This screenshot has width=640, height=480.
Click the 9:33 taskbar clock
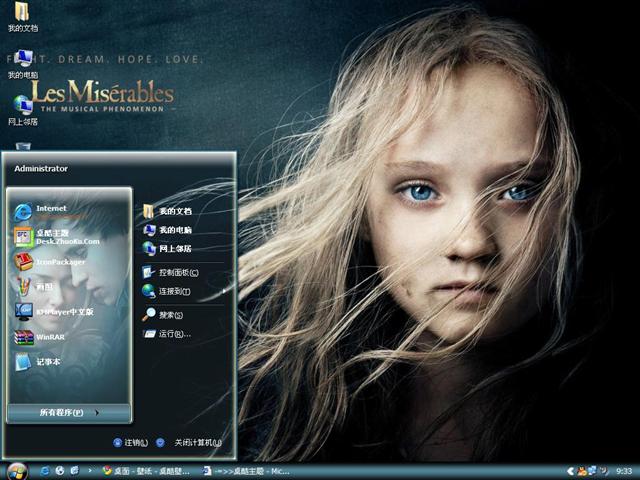624,471
